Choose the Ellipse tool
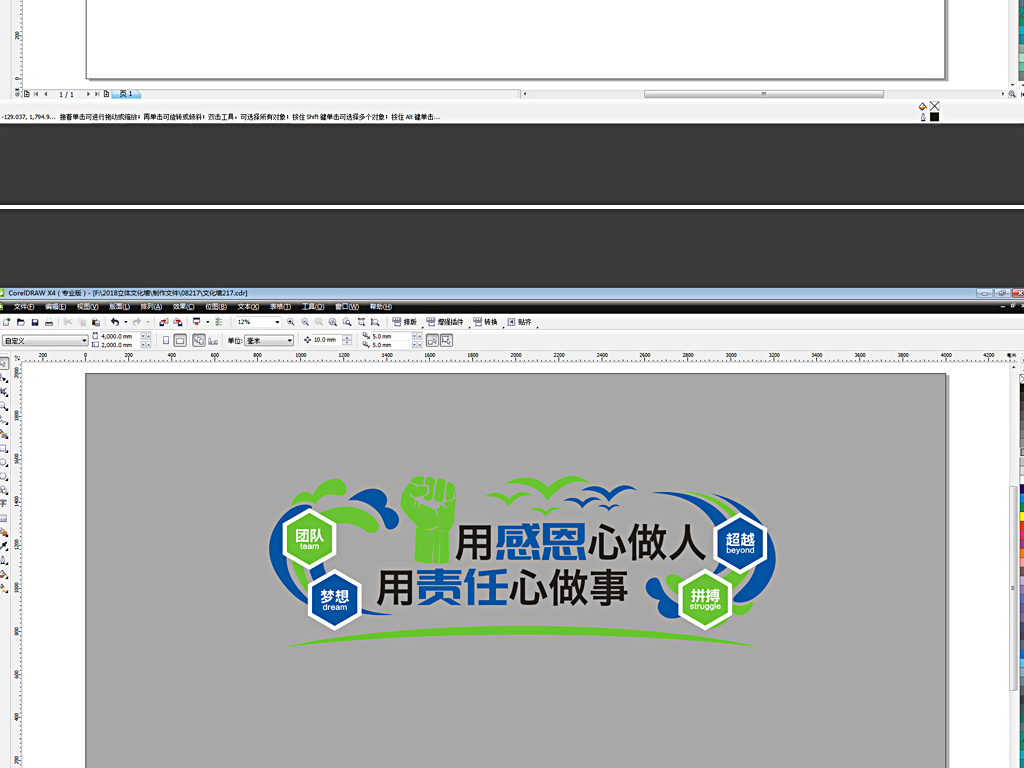This screenshot has height=768, width=1024. (6, 461)
